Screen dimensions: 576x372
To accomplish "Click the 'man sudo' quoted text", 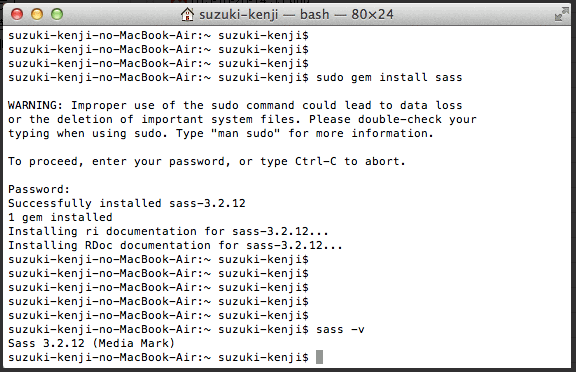I will coord(246,133).
